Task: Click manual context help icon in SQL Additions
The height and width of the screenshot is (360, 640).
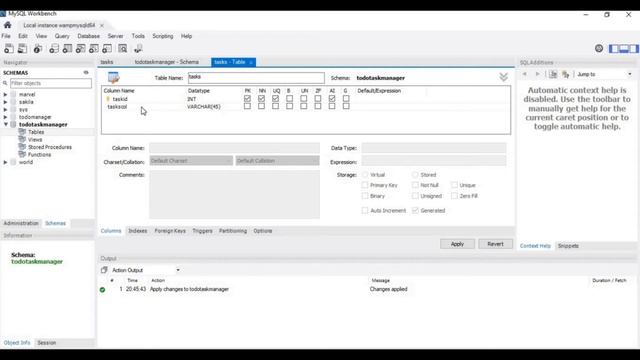Action: (x=553, y=74)
